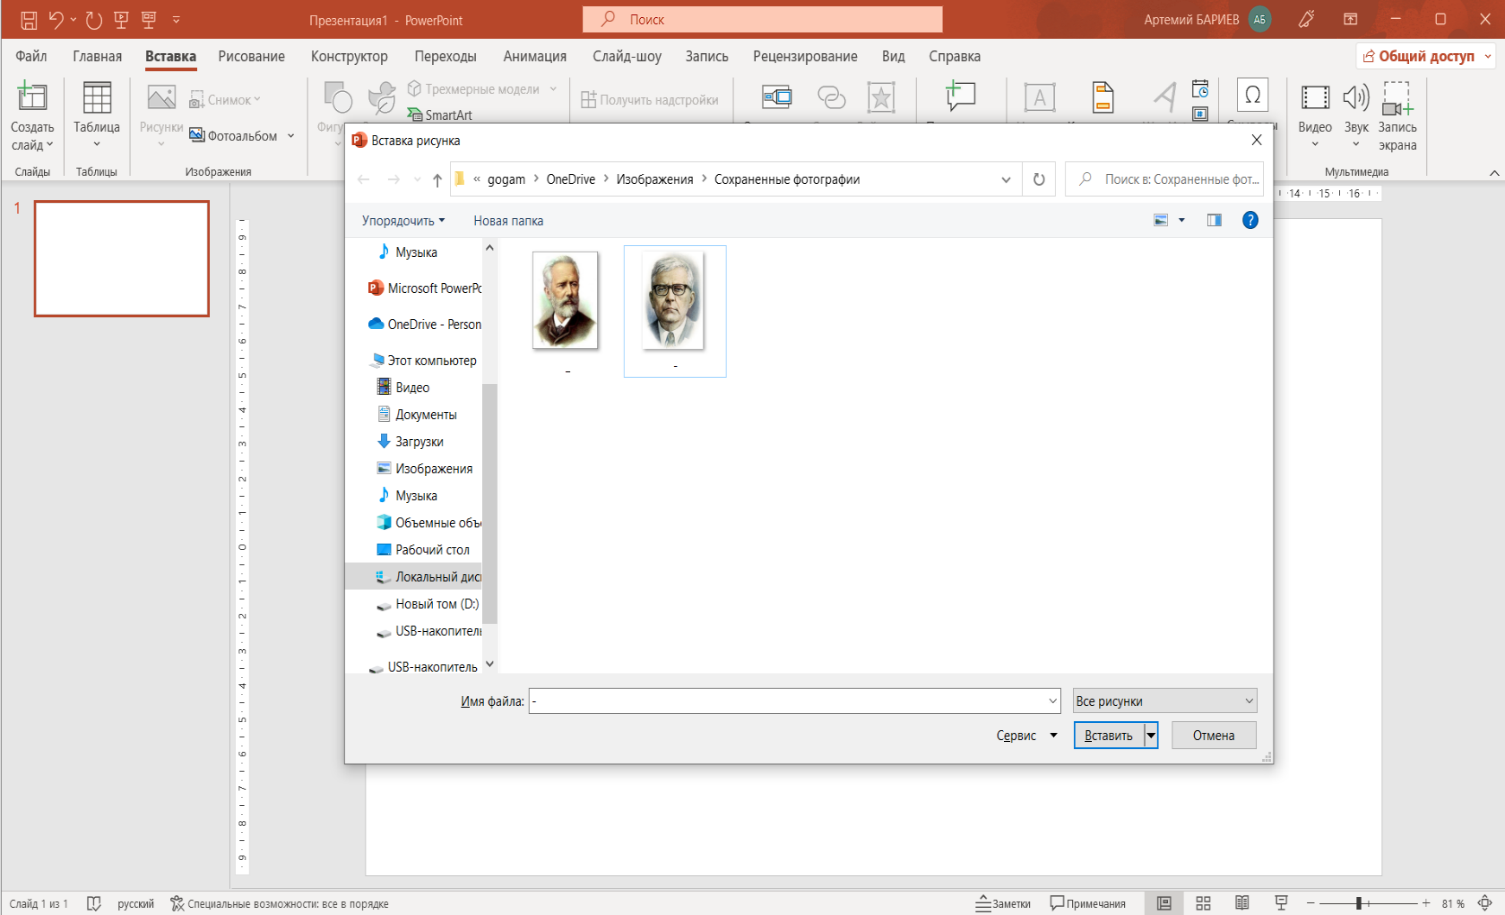Screen dimensions: 1505x915
Task: Switch to Normal view in status bar
Action: (x=1164, y=903)
